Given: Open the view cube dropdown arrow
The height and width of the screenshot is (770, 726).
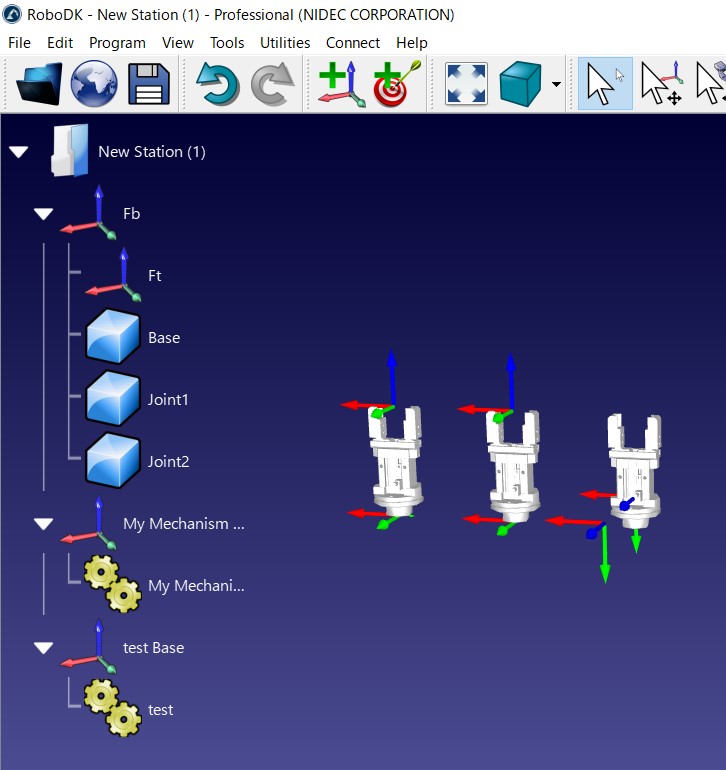Looking at the screenshot, I should pos(557,84).
